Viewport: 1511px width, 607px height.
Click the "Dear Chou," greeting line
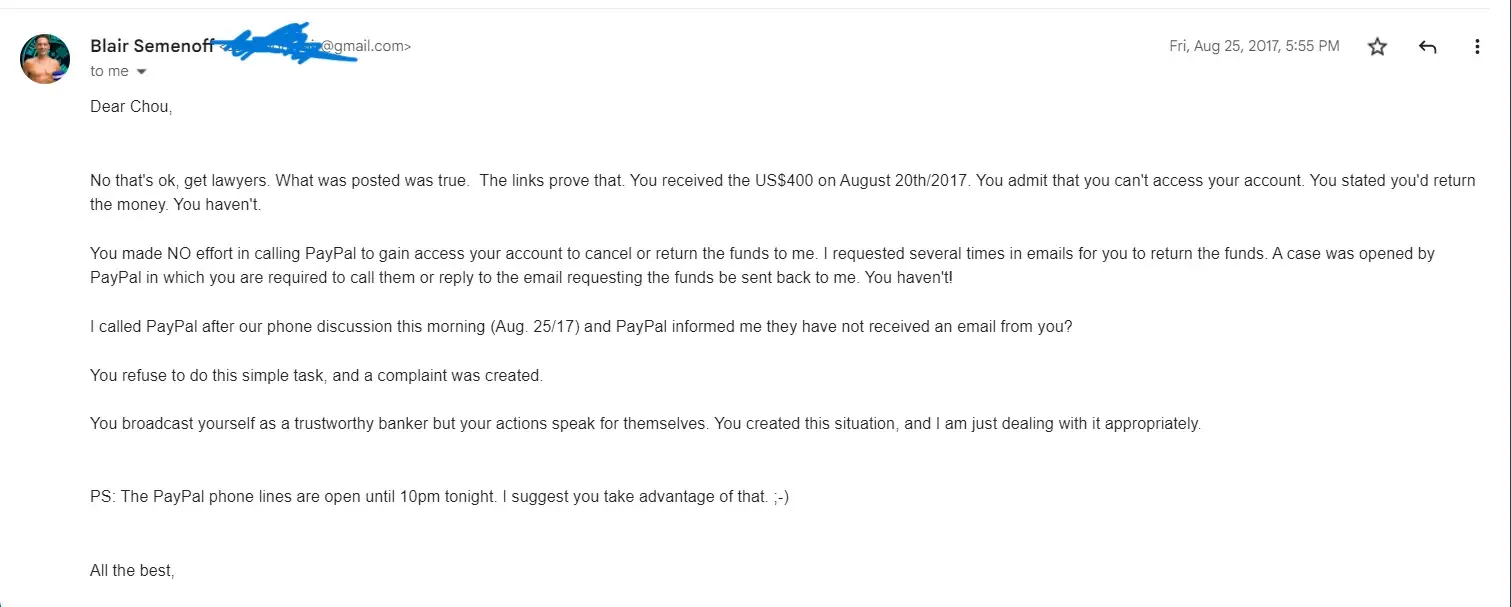[131, 107]
